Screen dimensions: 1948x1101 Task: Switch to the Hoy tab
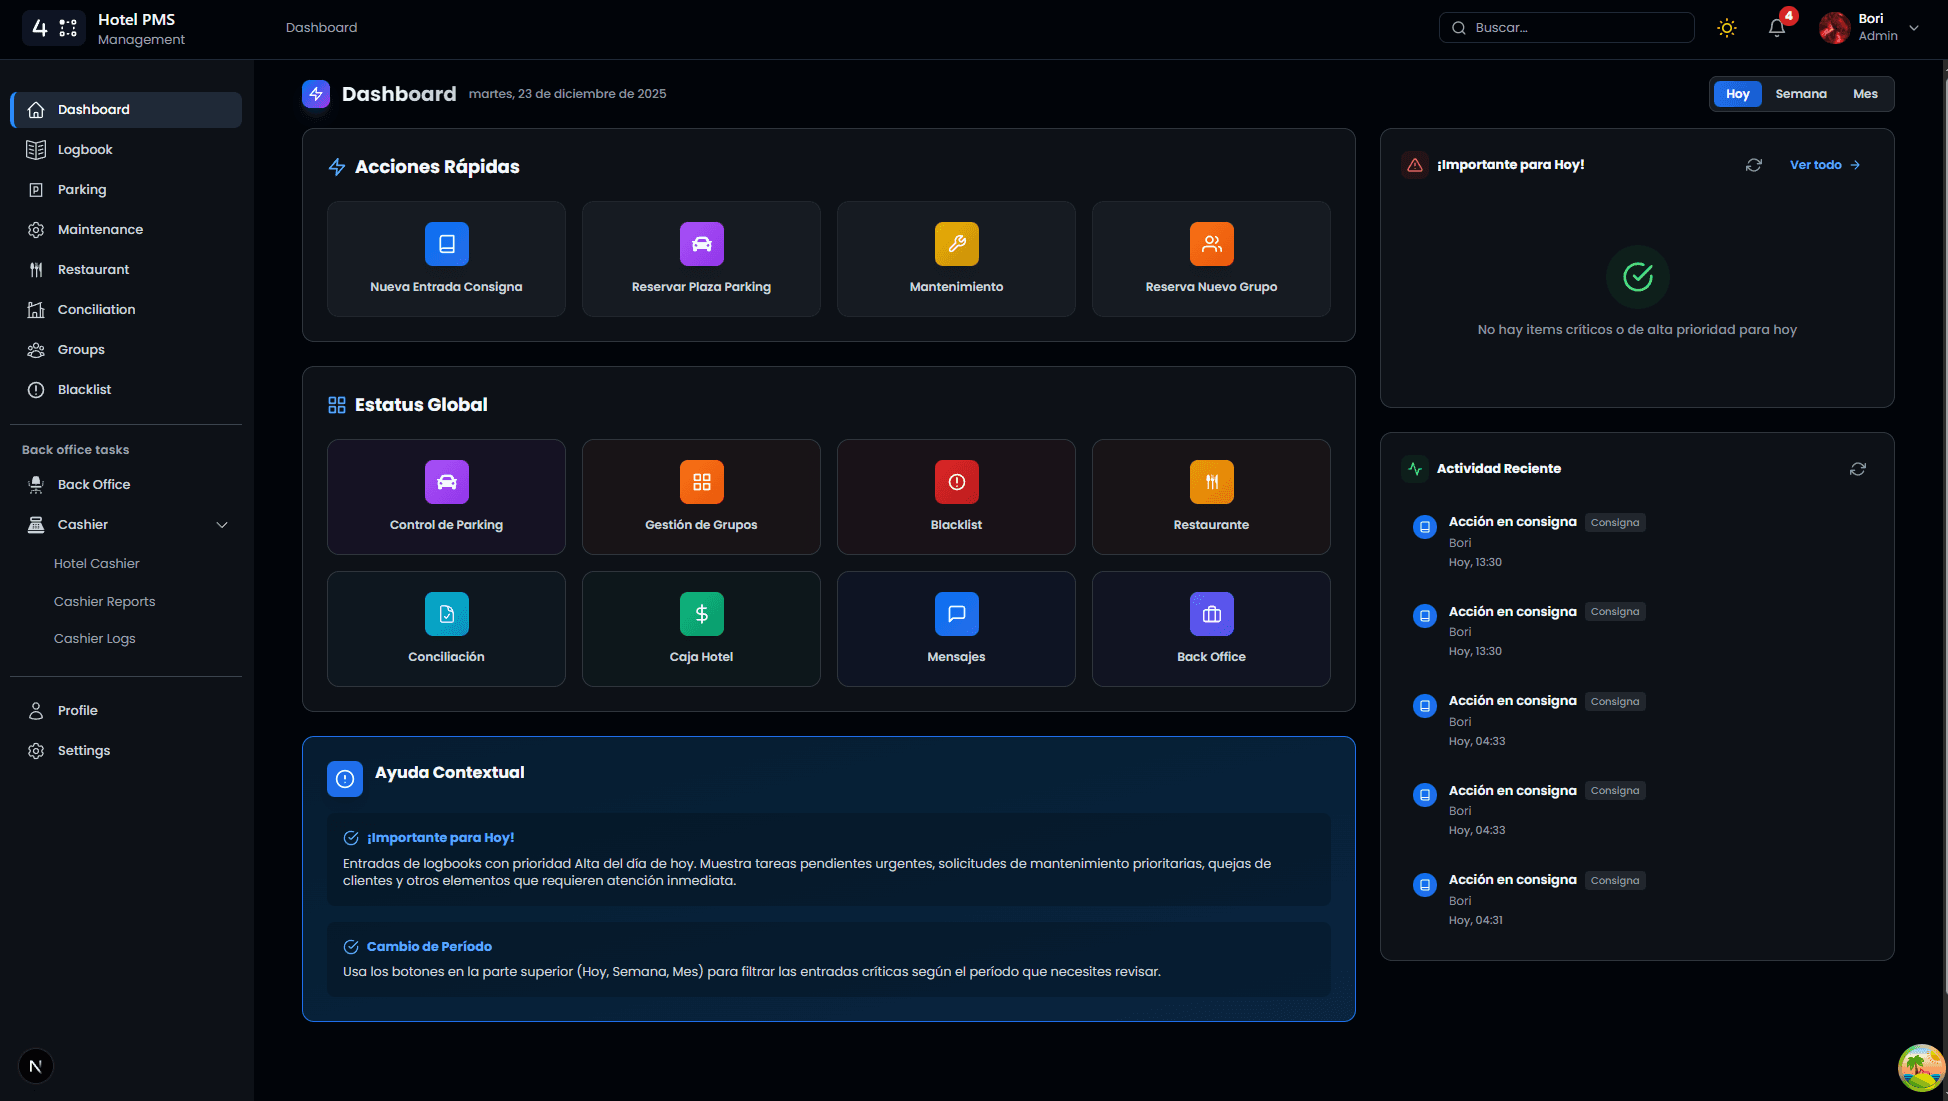(x=1737, y=93)
